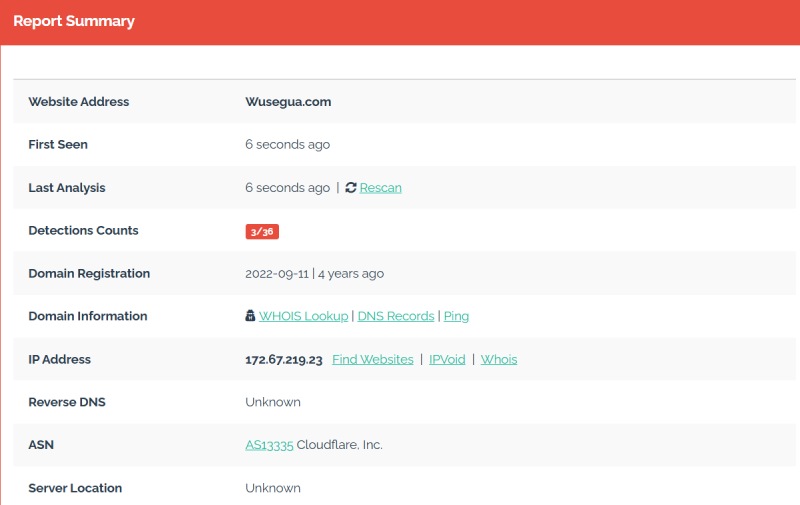Click the IP Address label
Image resolution: width=800 pixels, height=505 pixels.
click(60, 360)
